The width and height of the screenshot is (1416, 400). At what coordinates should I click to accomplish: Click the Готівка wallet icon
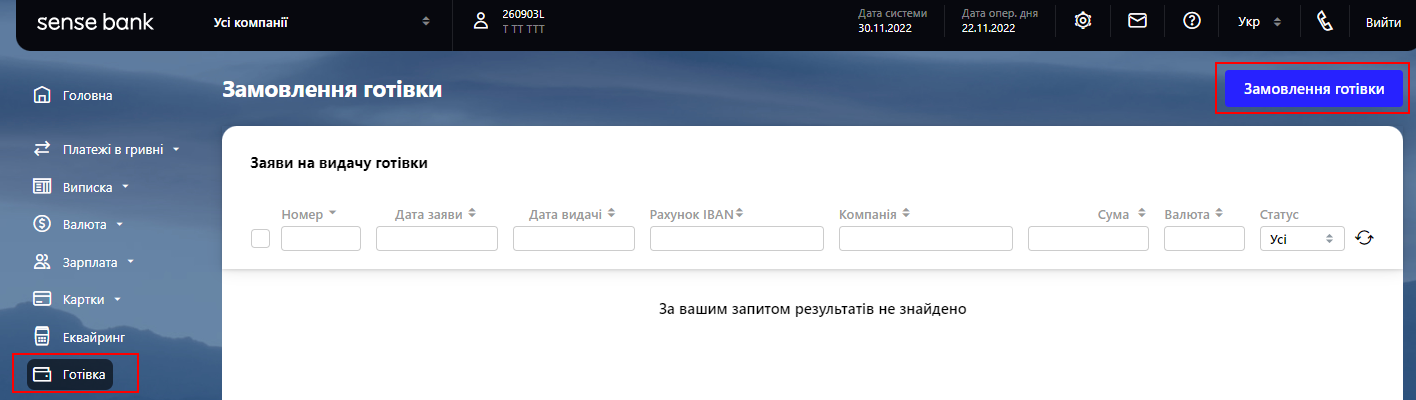pyautogui.click(x=42, y=374)
